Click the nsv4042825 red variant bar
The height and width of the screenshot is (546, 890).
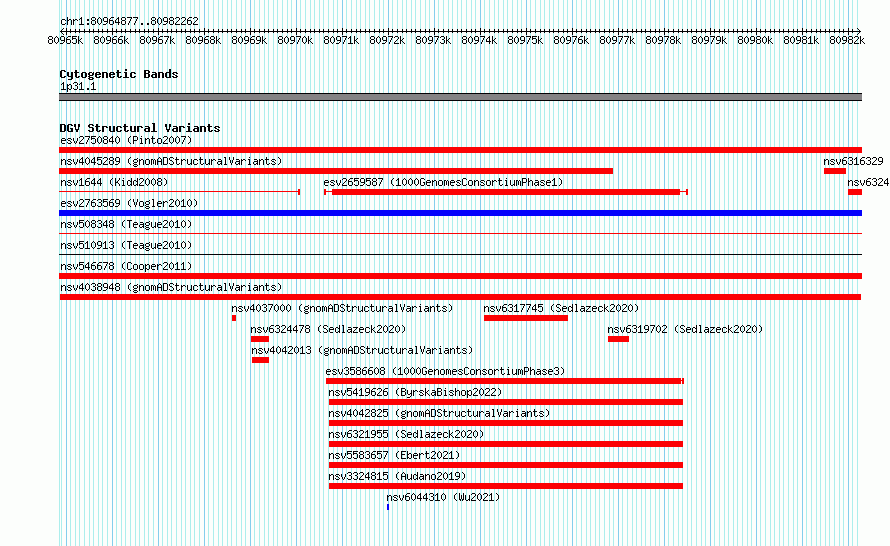[506, 423]
